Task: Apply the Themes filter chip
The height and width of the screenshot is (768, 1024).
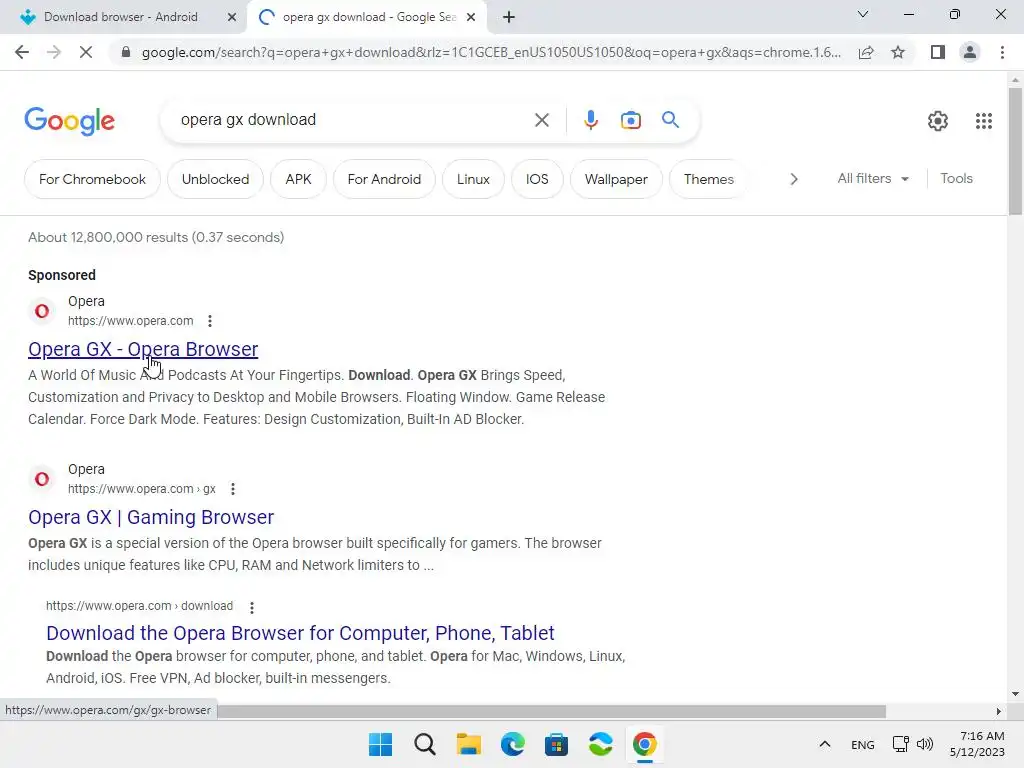Action: click(709, 179)
